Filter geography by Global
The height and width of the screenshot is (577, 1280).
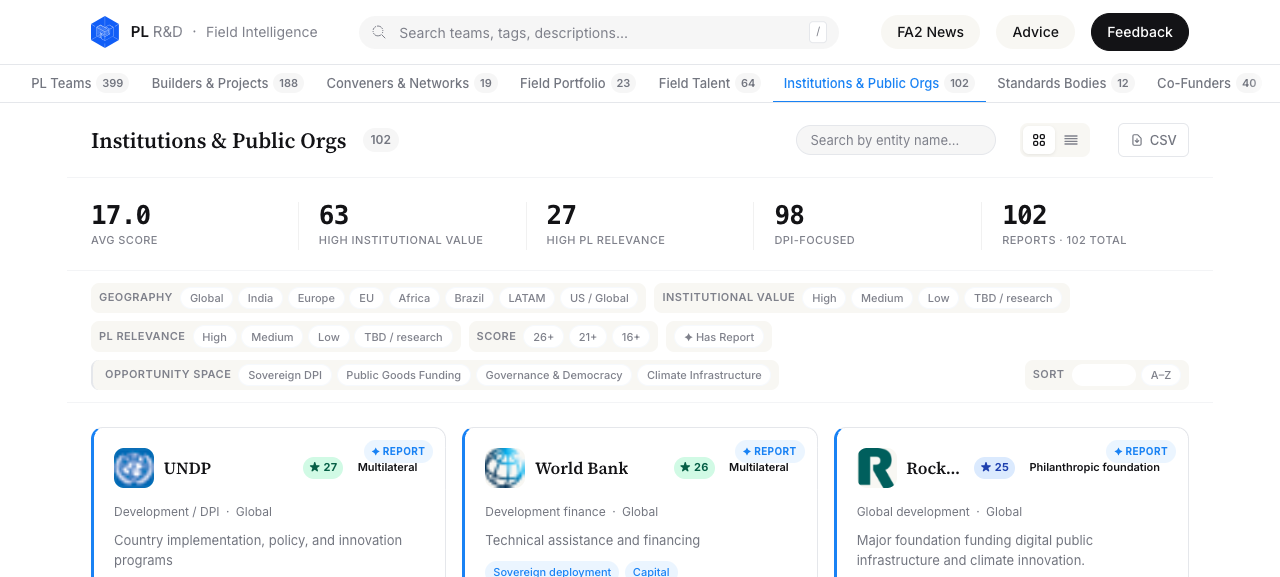(207, 298)
